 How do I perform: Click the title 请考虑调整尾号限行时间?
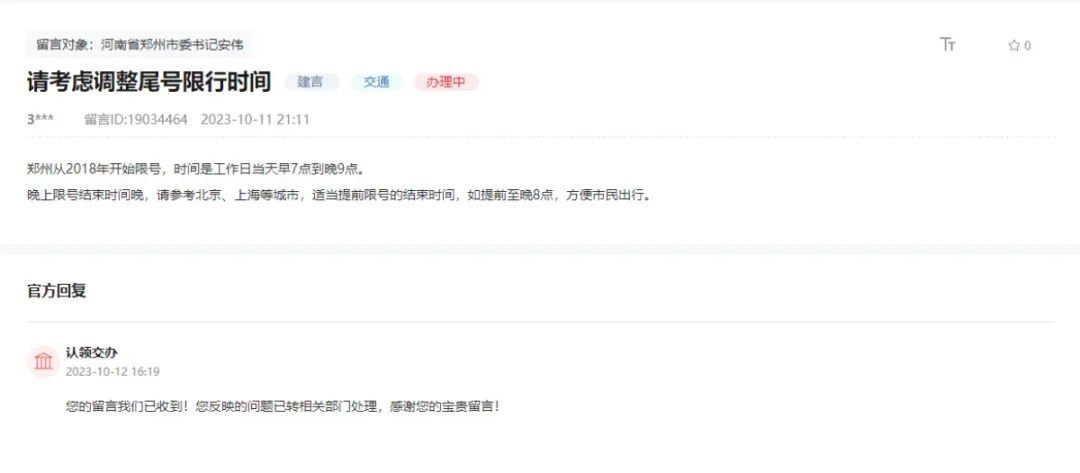pyautogui.click(x=149, y=82)
